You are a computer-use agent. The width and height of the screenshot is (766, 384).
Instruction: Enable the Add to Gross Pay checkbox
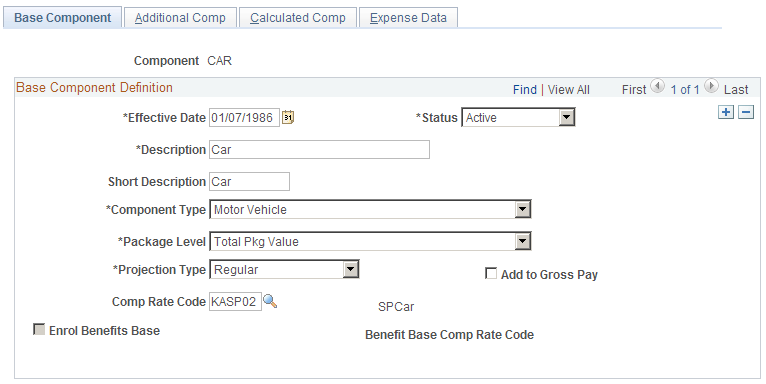[490, 273]
